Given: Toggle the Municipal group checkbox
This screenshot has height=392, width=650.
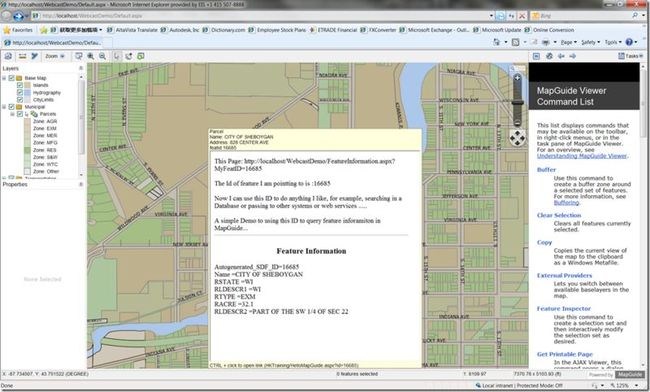Looking at the screenshot, I should [x=12, y=106].
